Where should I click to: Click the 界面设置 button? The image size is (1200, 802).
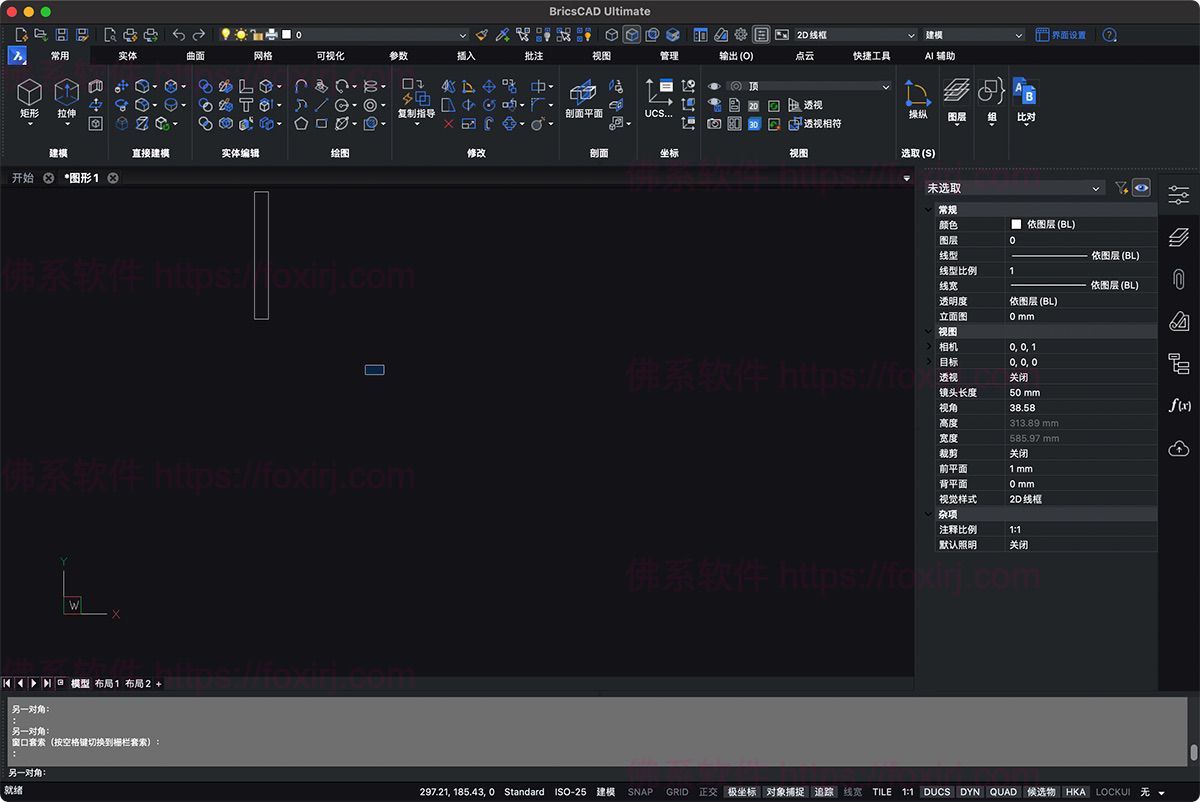[x=1061, y=35]
